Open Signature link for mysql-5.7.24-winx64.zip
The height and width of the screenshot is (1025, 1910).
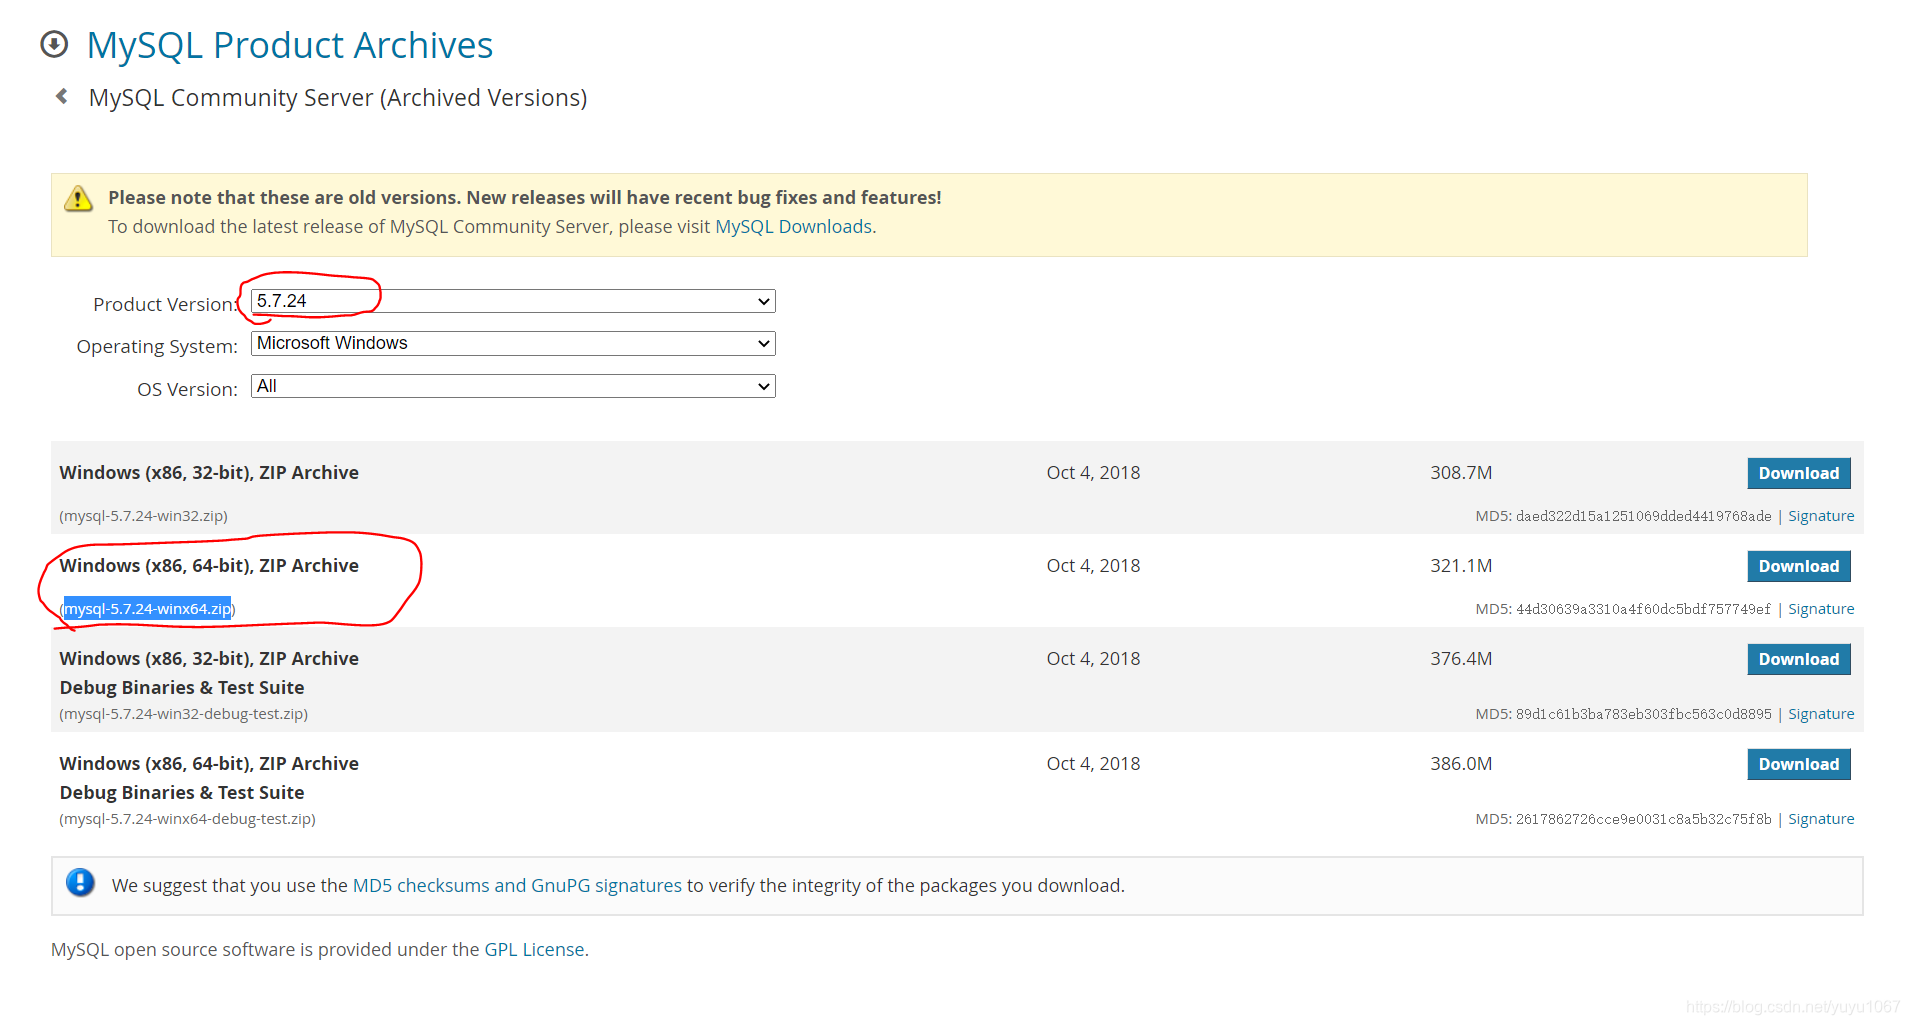(1821, 609)
